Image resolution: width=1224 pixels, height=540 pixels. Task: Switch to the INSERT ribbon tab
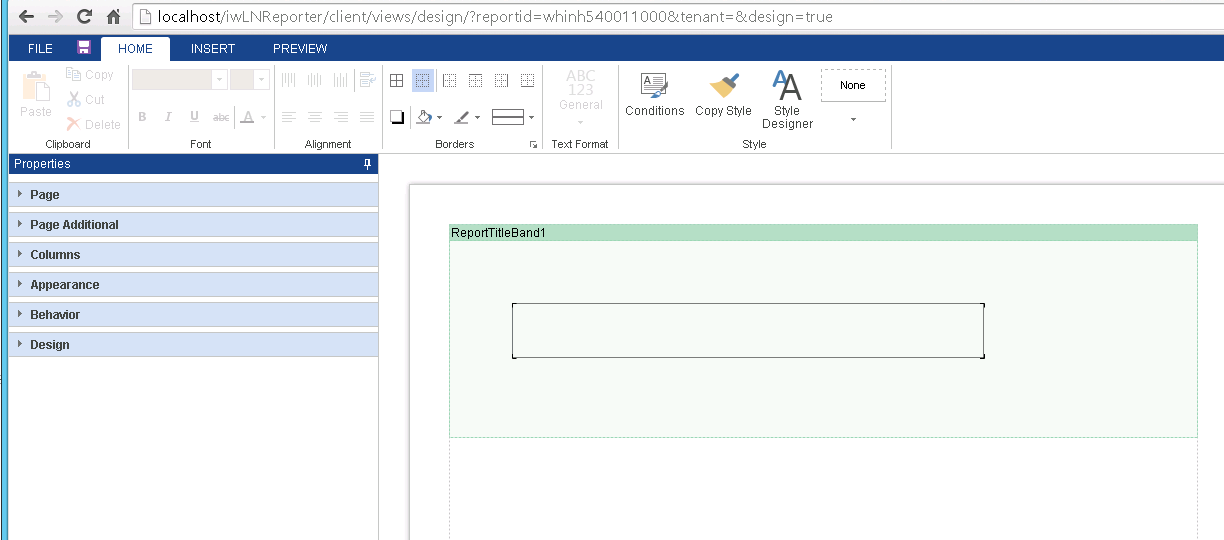(213, 49)
